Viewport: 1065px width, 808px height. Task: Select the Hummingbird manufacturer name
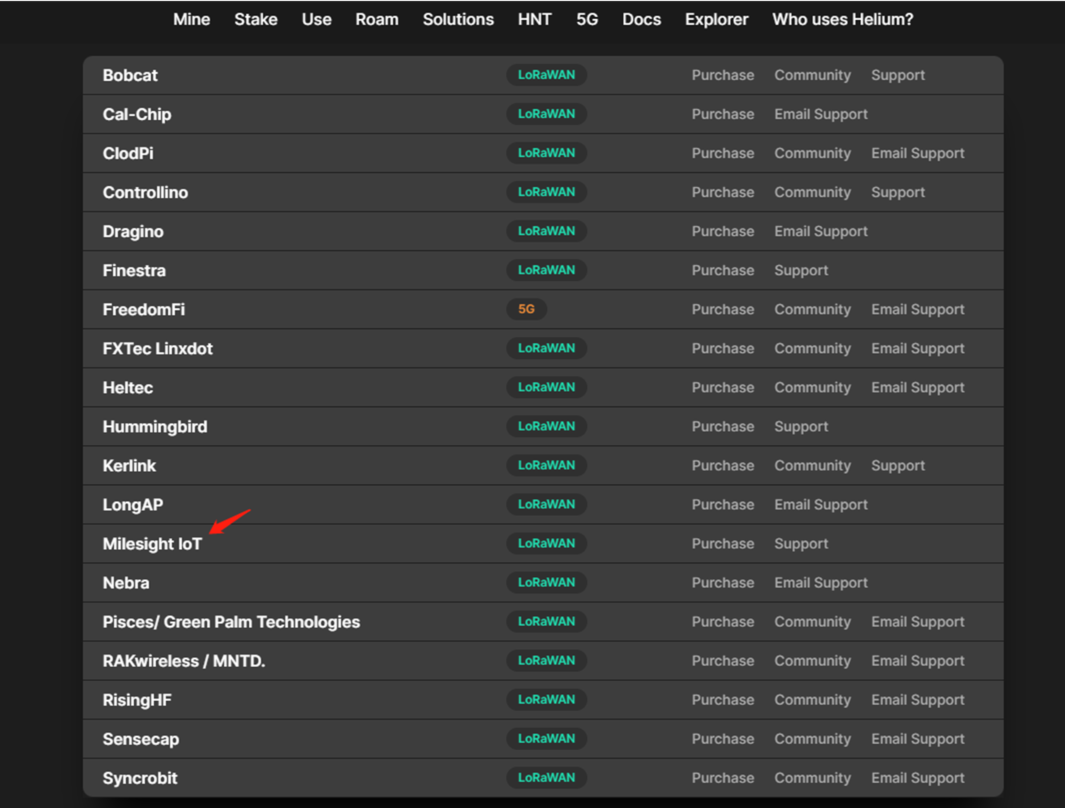(155, 426)
